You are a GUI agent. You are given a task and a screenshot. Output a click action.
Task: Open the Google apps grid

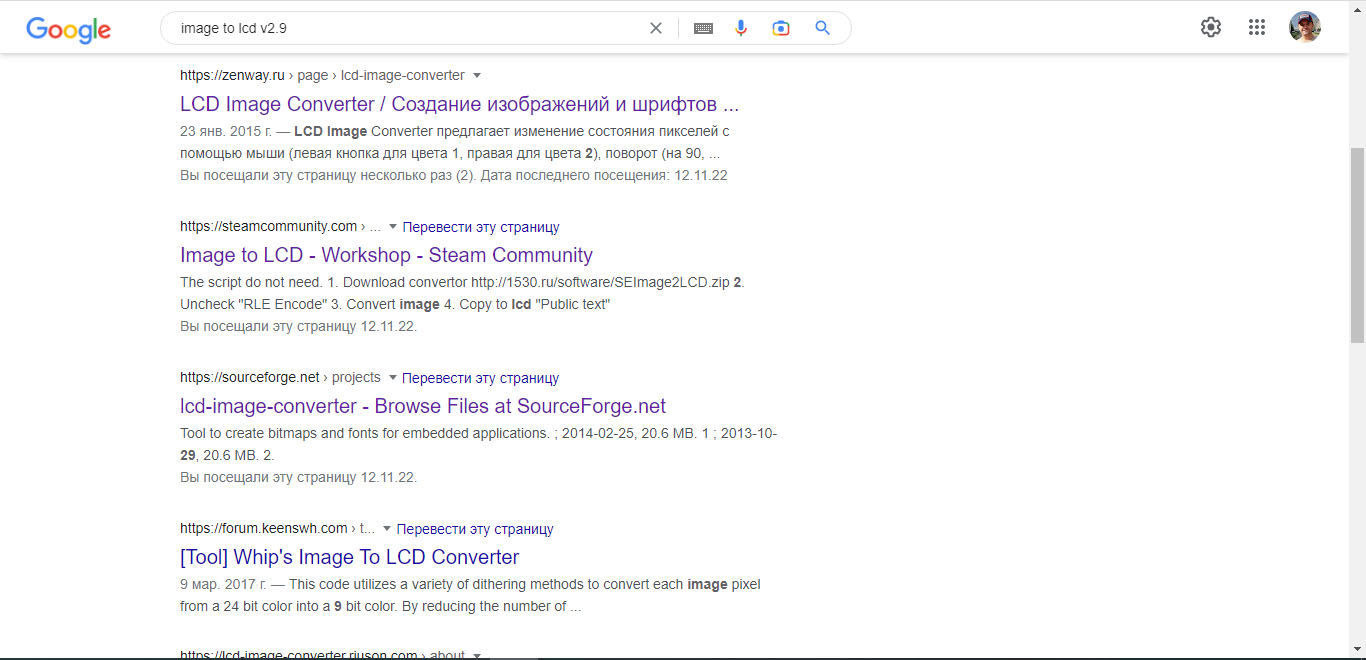pos(1257,27)
